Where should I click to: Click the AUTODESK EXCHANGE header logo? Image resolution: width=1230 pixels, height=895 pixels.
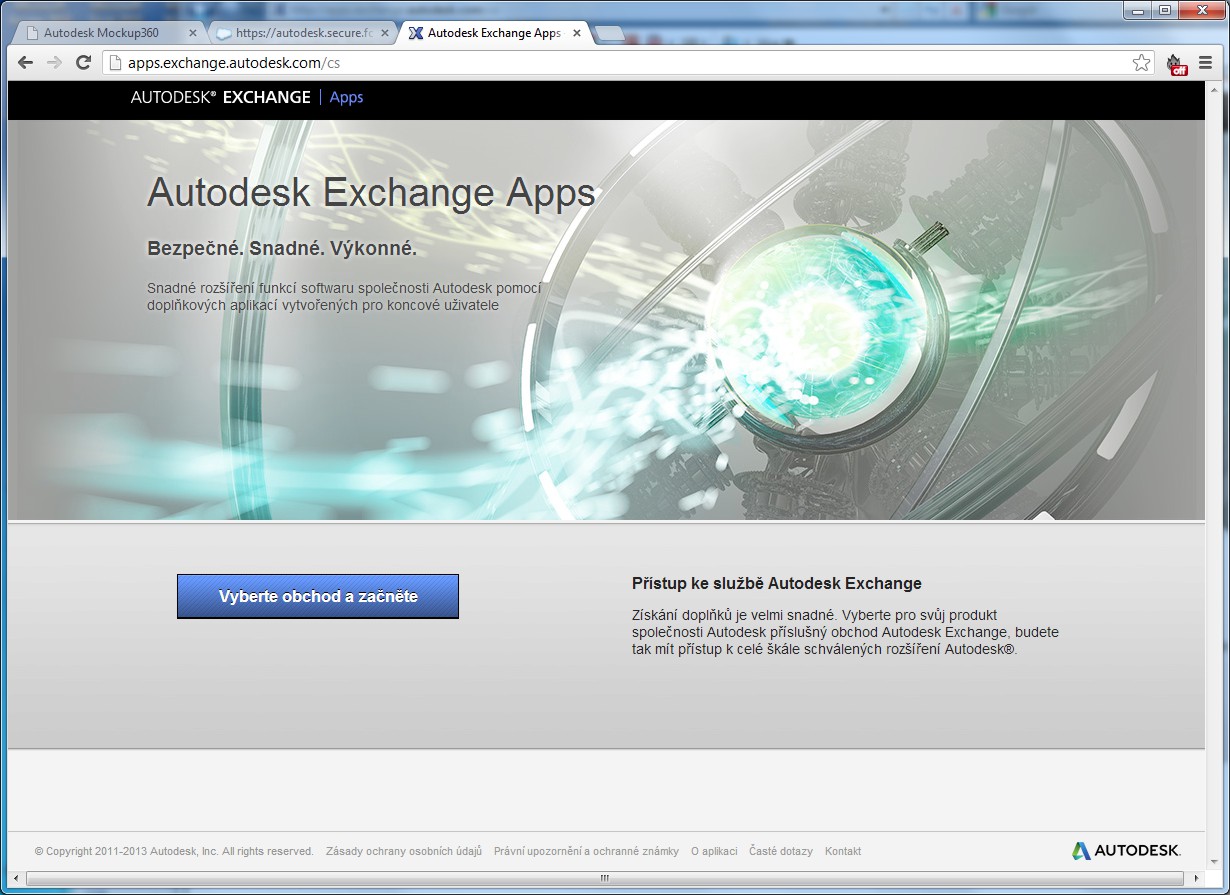218,97
